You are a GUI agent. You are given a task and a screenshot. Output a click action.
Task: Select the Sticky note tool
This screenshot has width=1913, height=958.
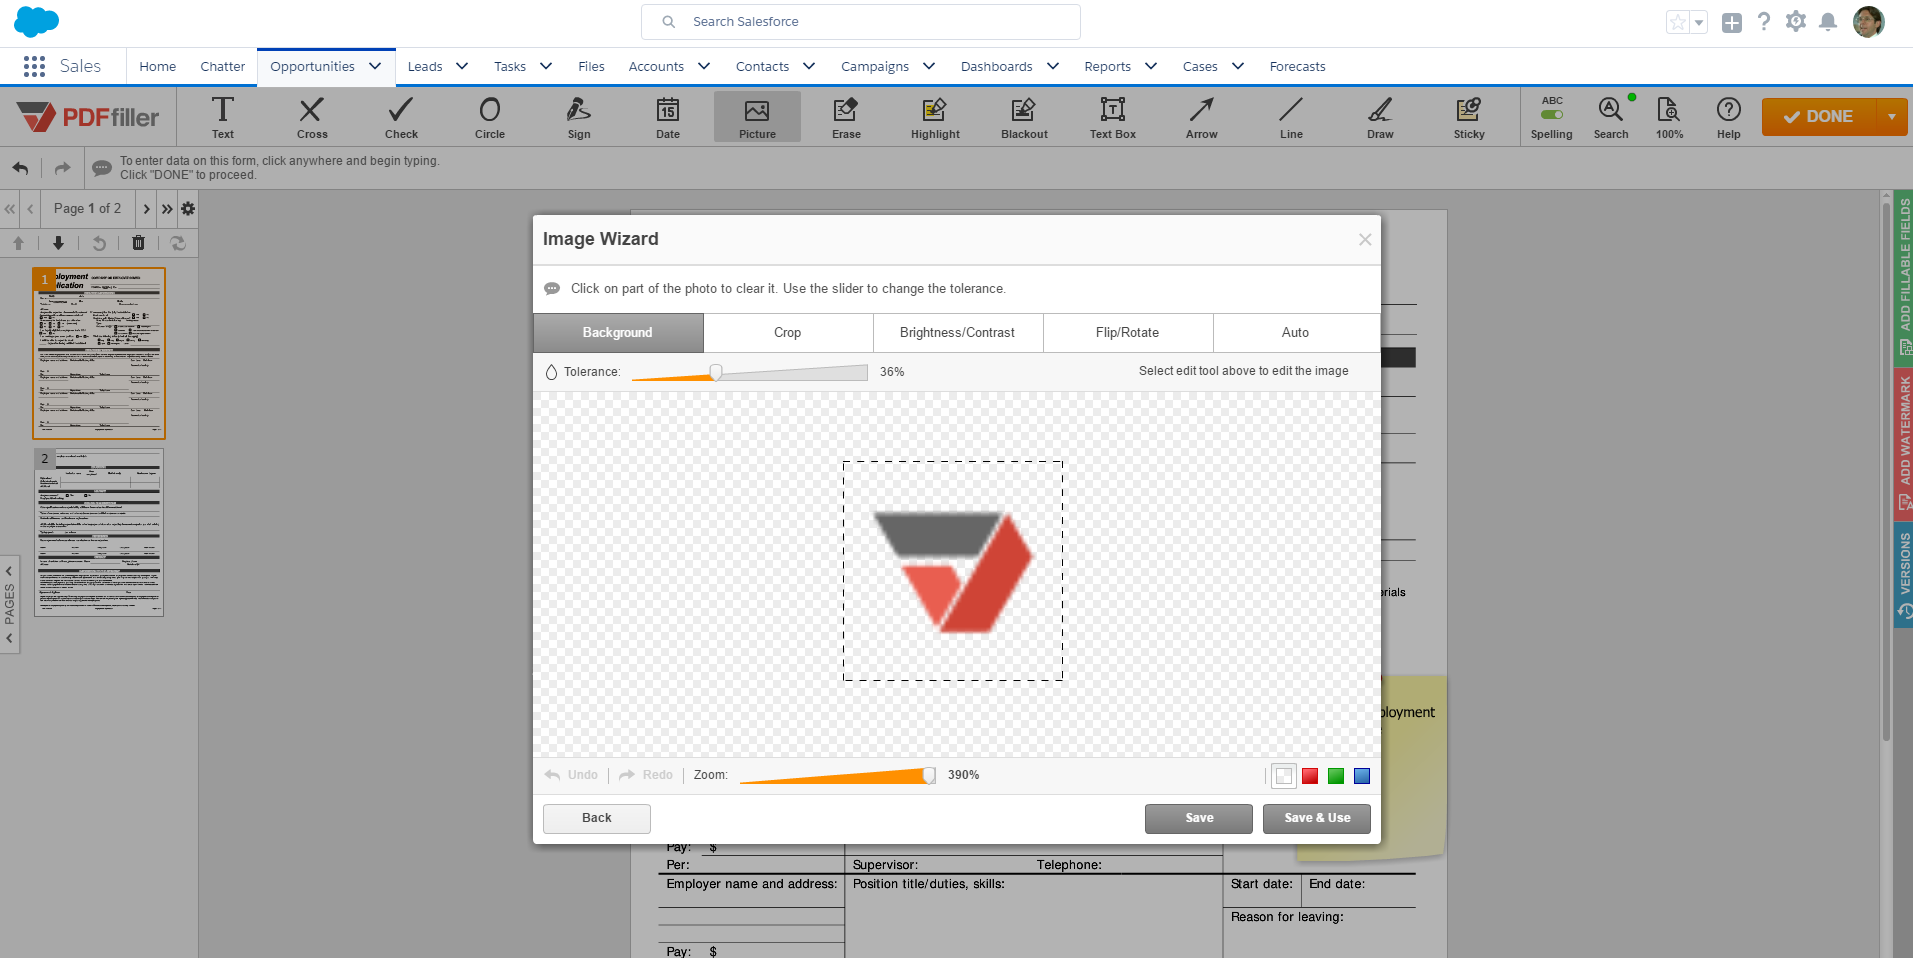tap(1469, 116)
